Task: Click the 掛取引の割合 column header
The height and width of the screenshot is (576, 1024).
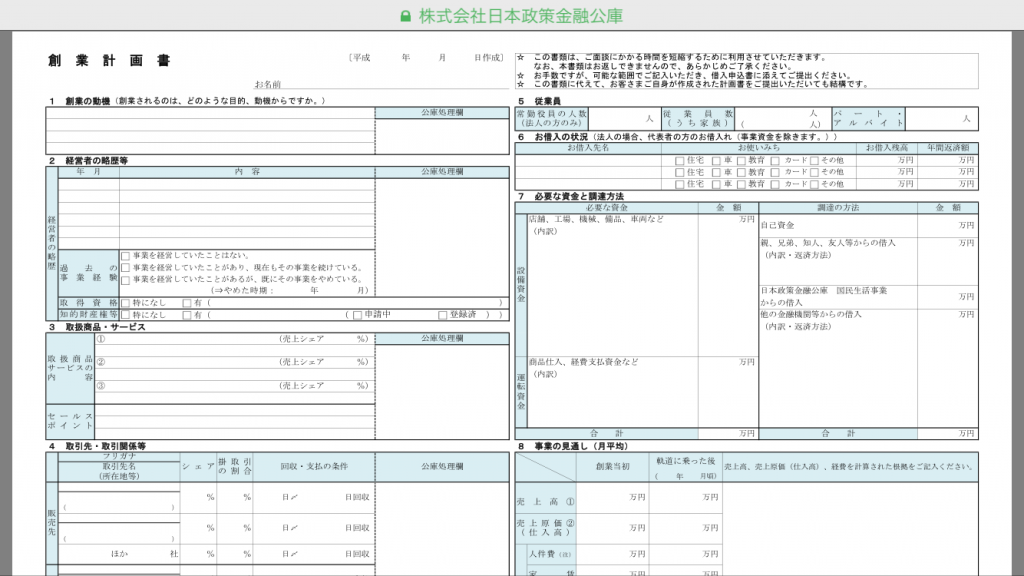Action: tap(234, 467)
